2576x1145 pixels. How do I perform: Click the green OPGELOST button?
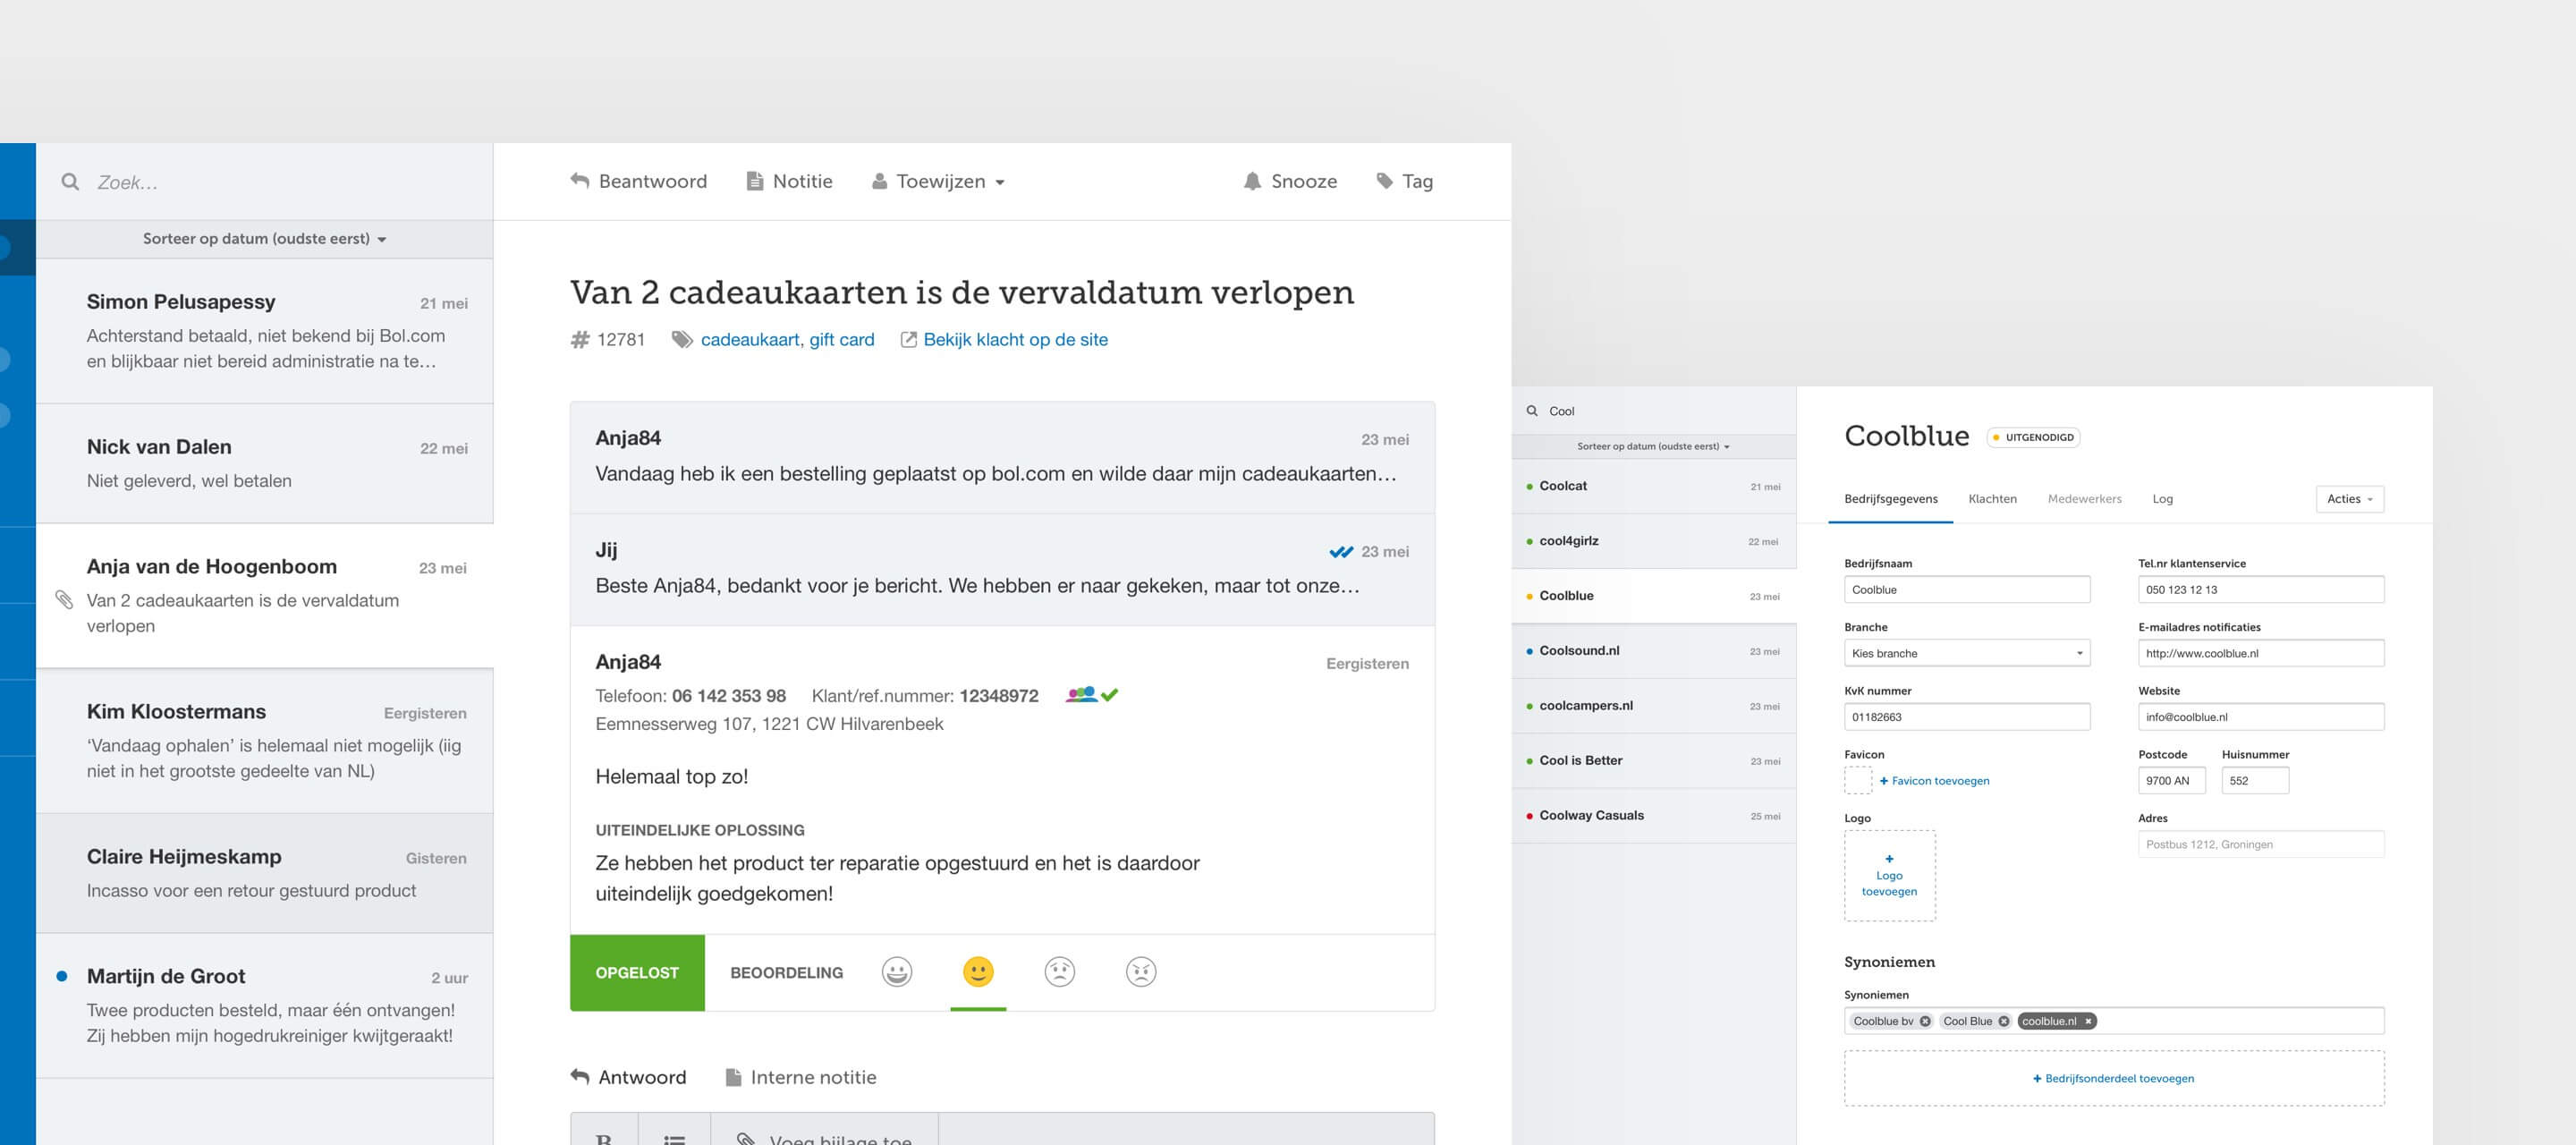[x=637, y=972]
